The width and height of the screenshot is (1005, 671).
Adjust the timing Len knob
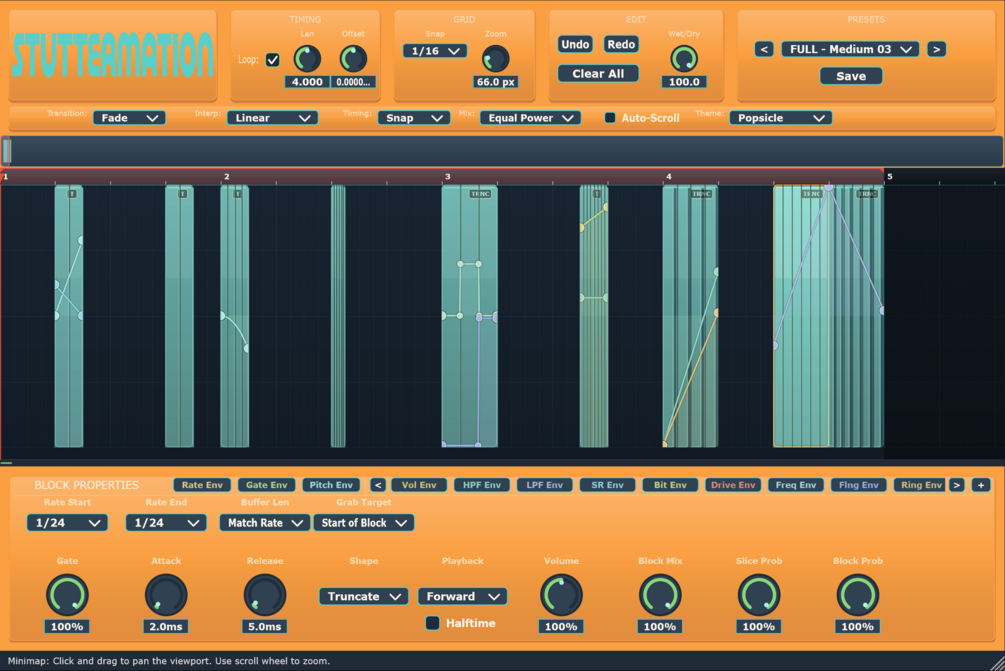pos(307,59)
